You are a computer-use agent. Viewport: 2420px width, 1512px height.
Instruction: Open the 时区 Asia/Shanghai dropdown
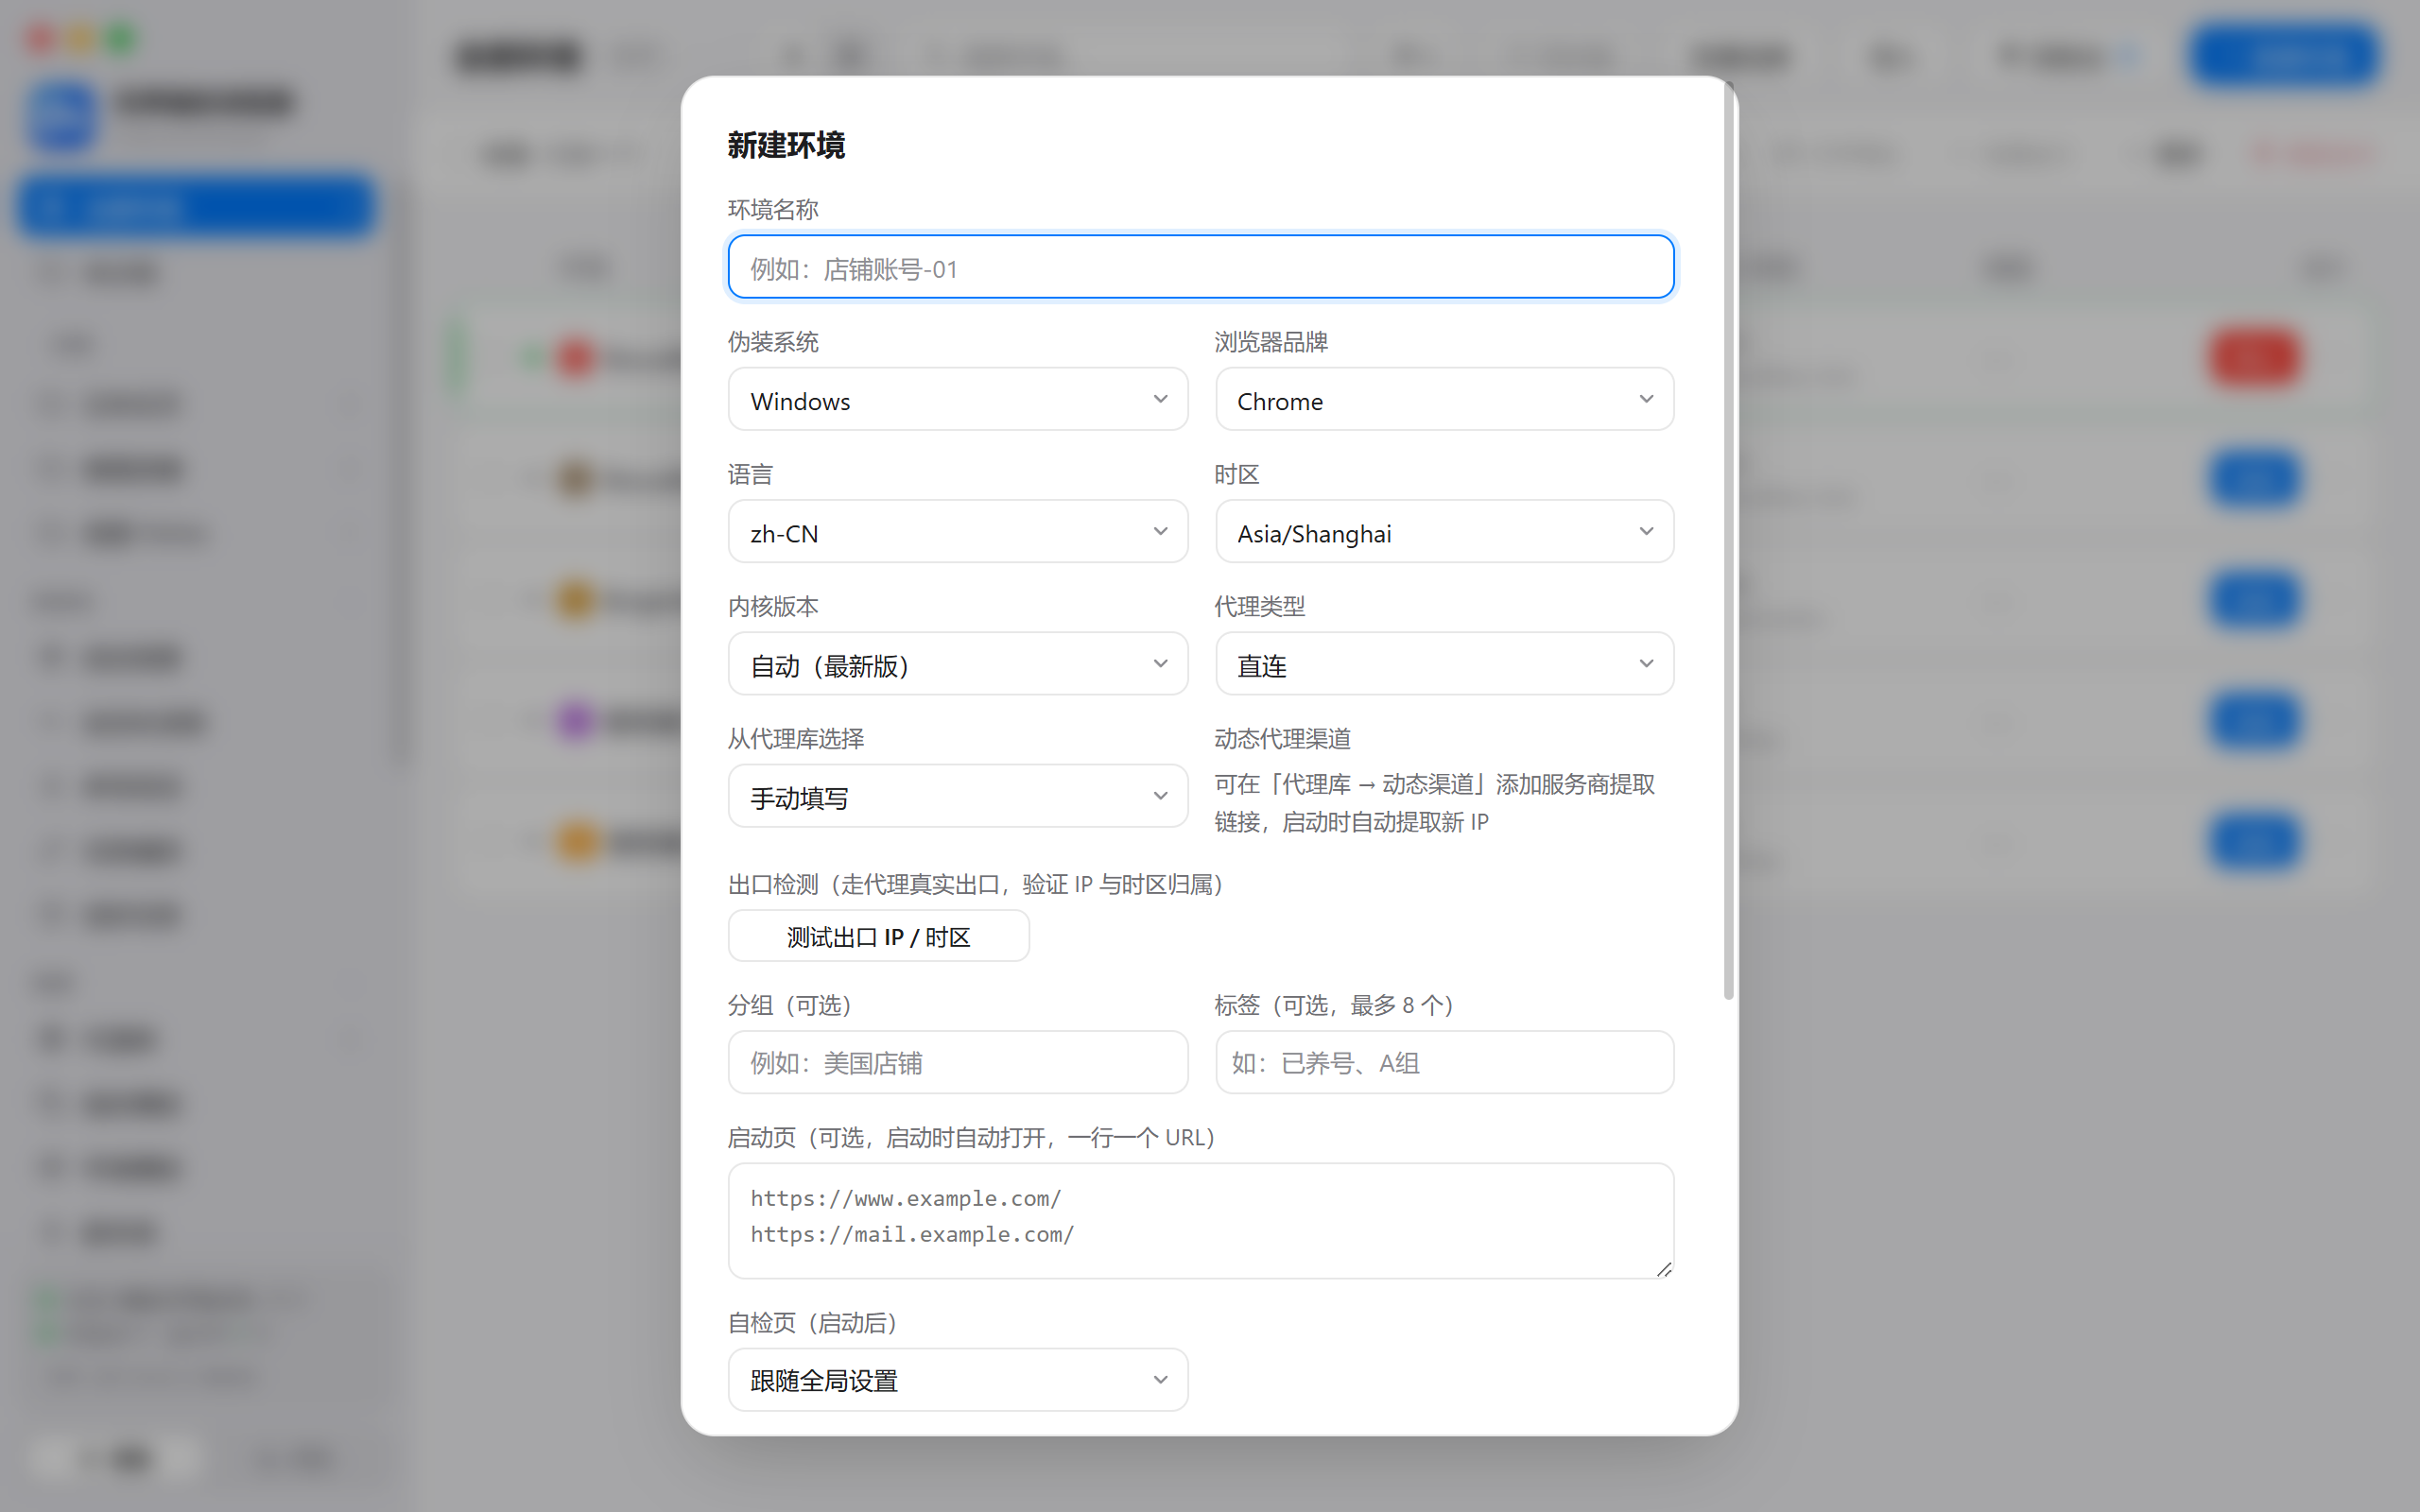1444,531
